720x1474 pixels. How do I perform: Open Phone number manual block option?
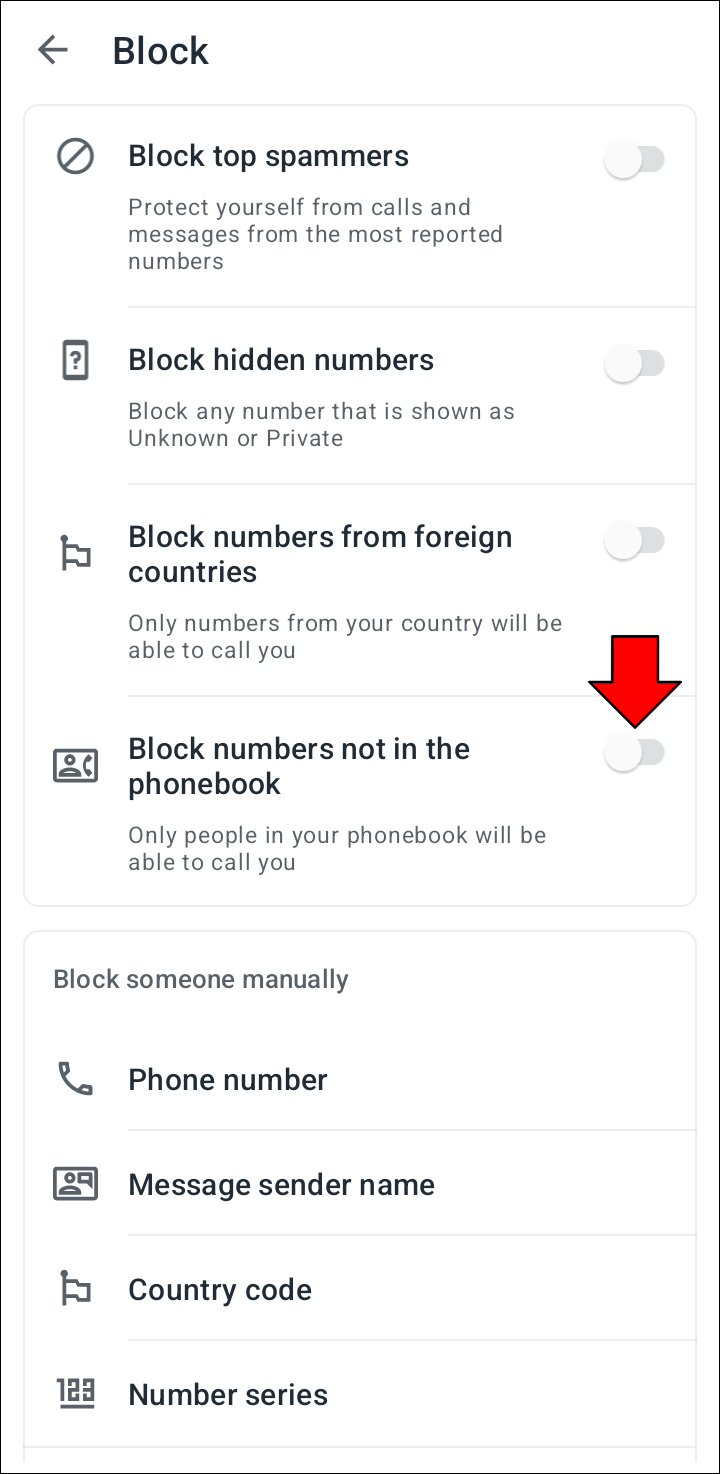[x=228, y=1080]
